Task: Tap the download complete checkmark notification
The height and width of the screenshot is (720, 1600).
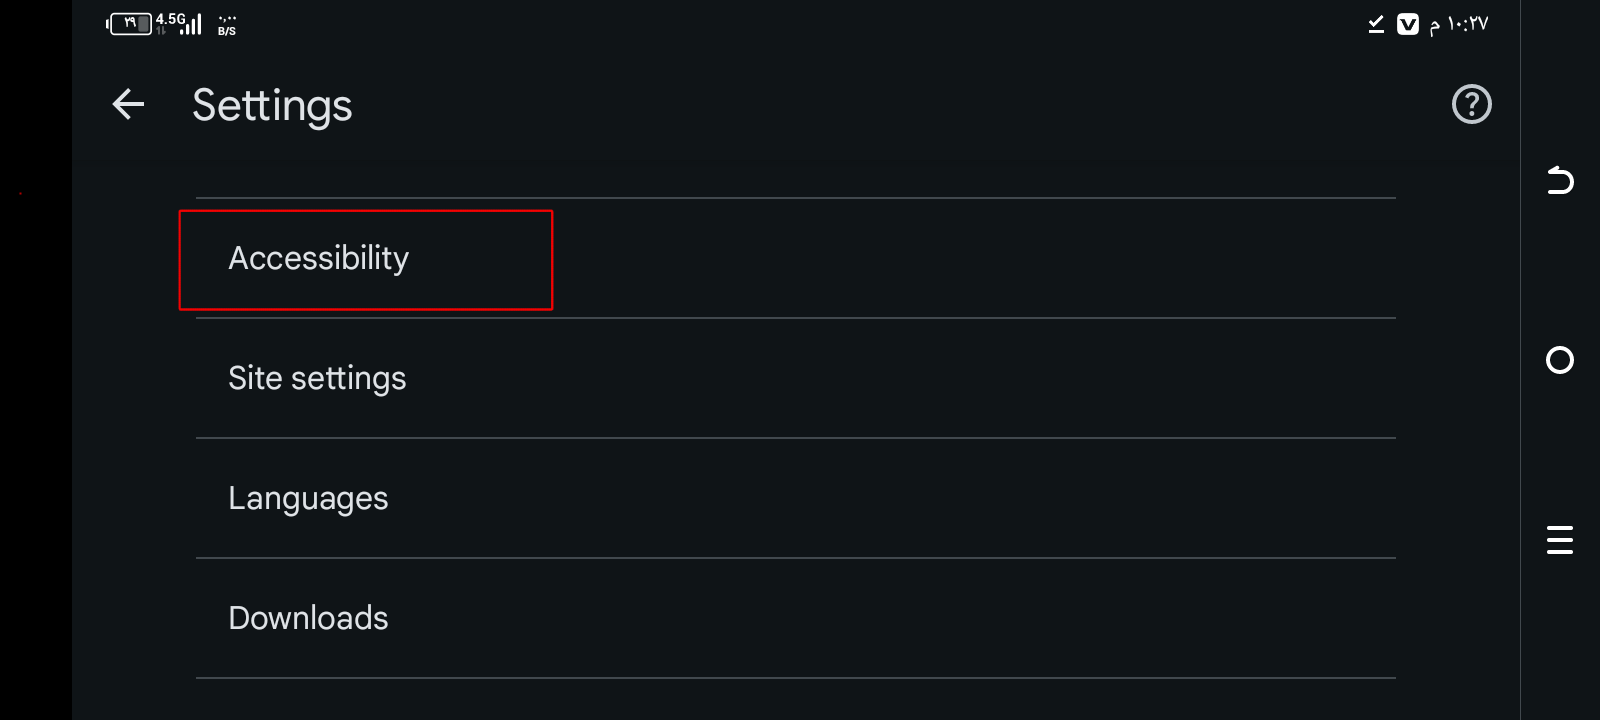Action: point(1376,24)
